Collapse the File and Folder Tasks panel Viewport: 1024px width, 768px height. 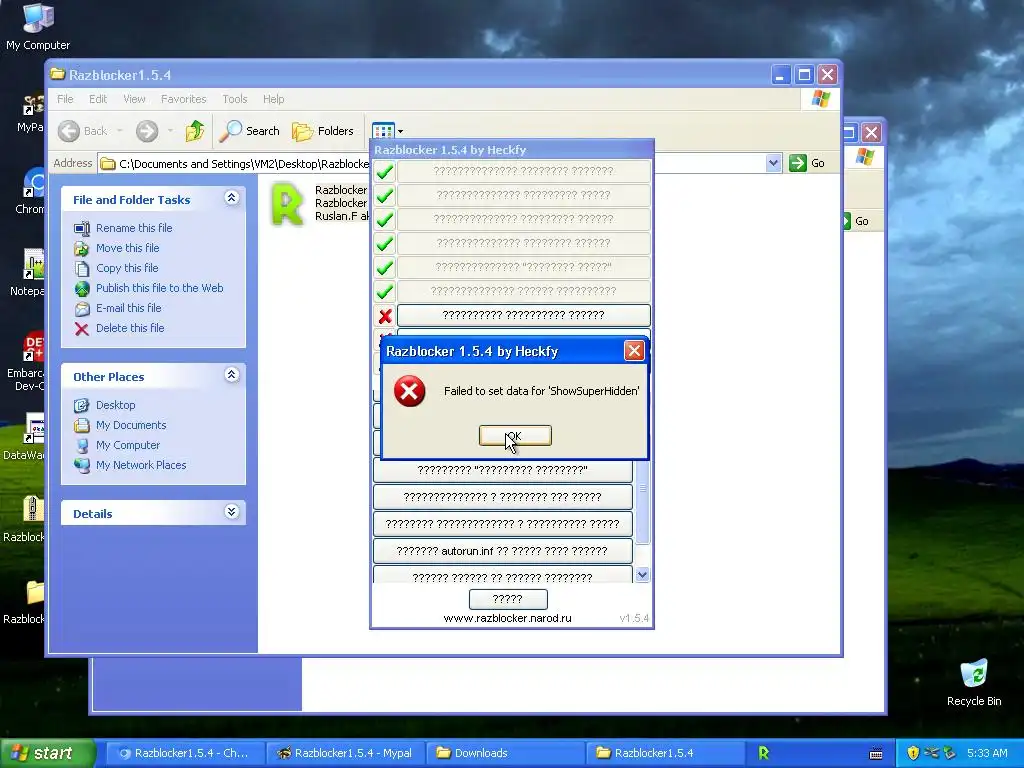[231, 198]
